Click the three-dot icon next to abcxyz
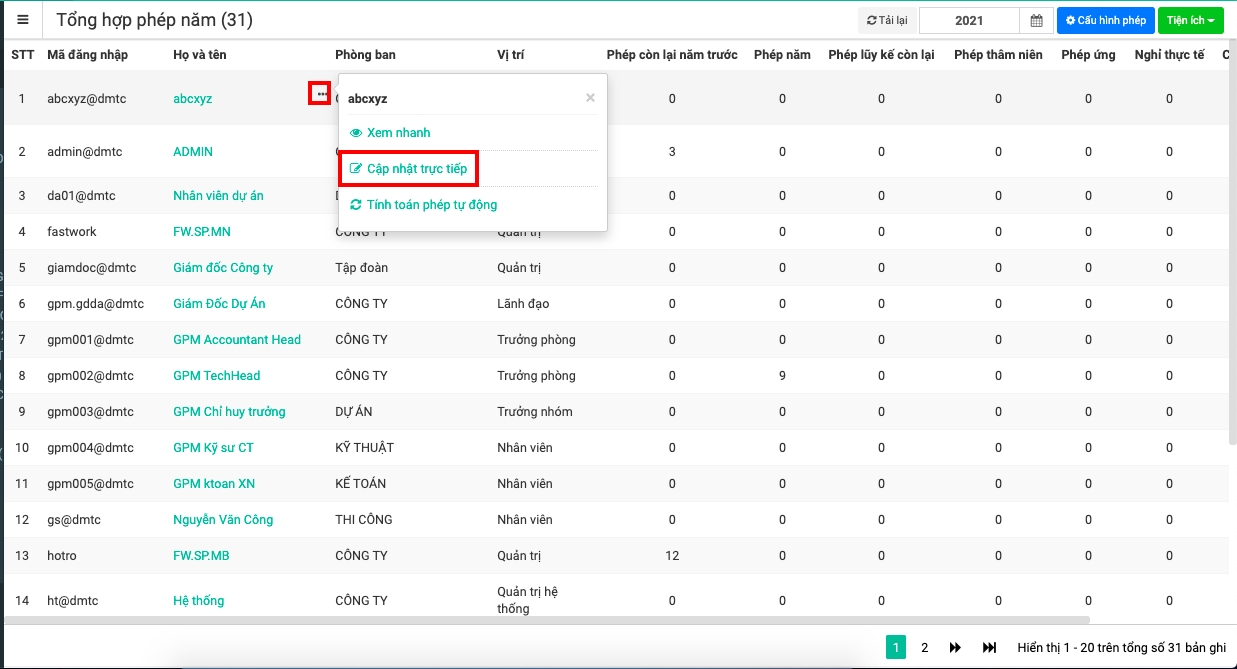This screenshot has width=1237, height=669. click(320, 93)
